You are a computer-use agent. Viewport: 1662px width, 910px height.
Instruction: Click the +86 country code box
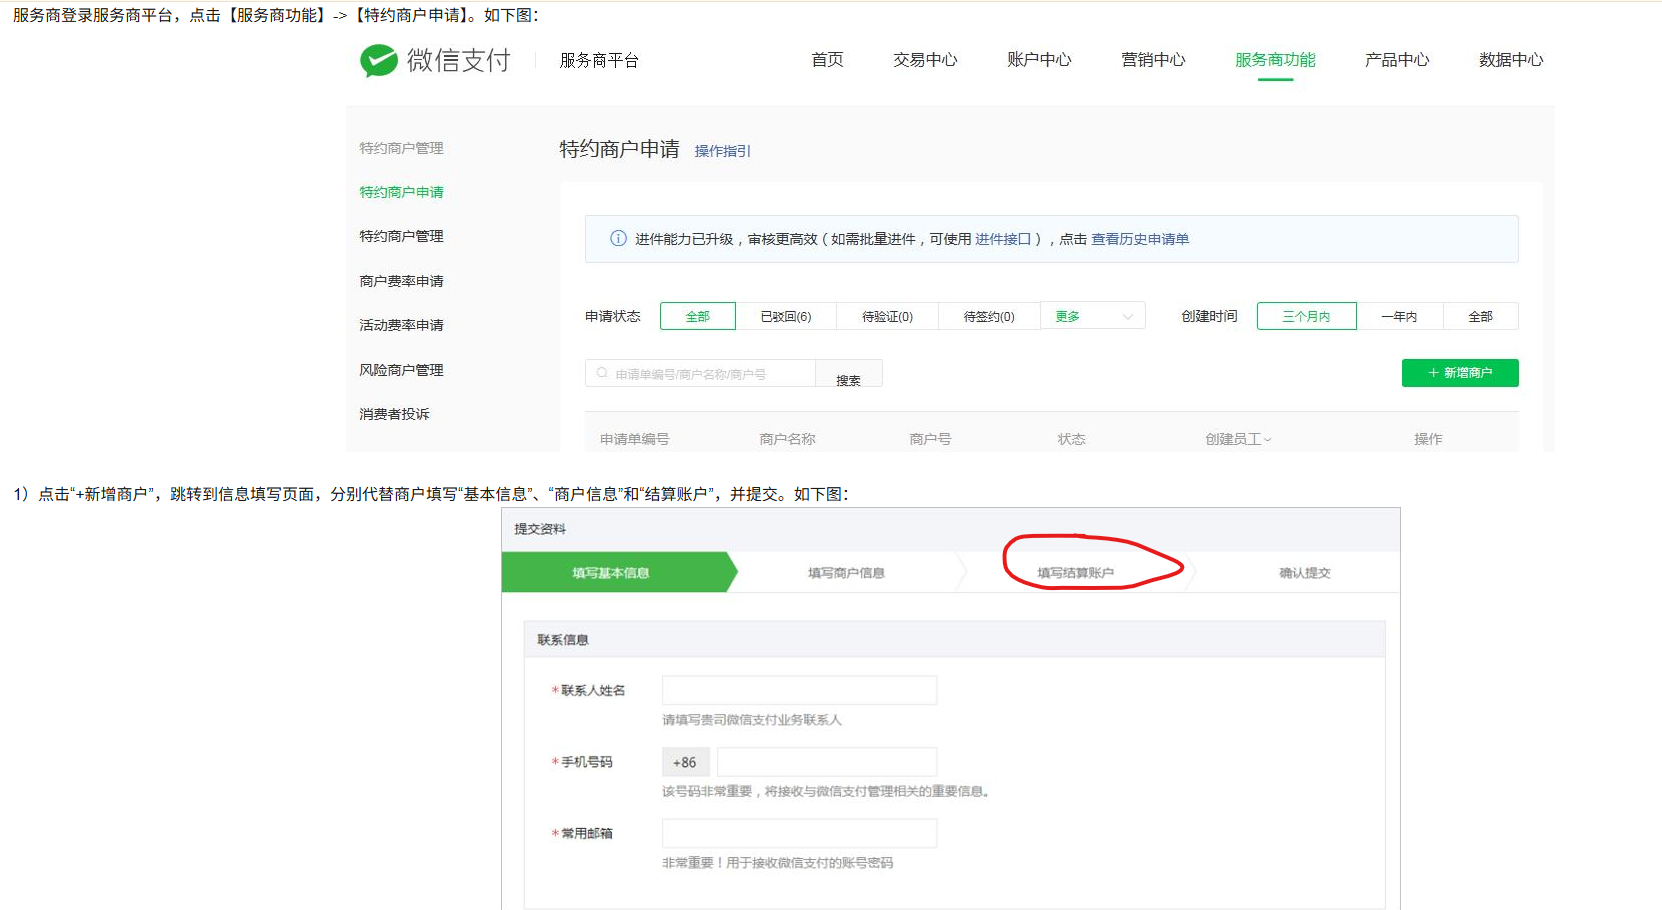tap(685, 762)
